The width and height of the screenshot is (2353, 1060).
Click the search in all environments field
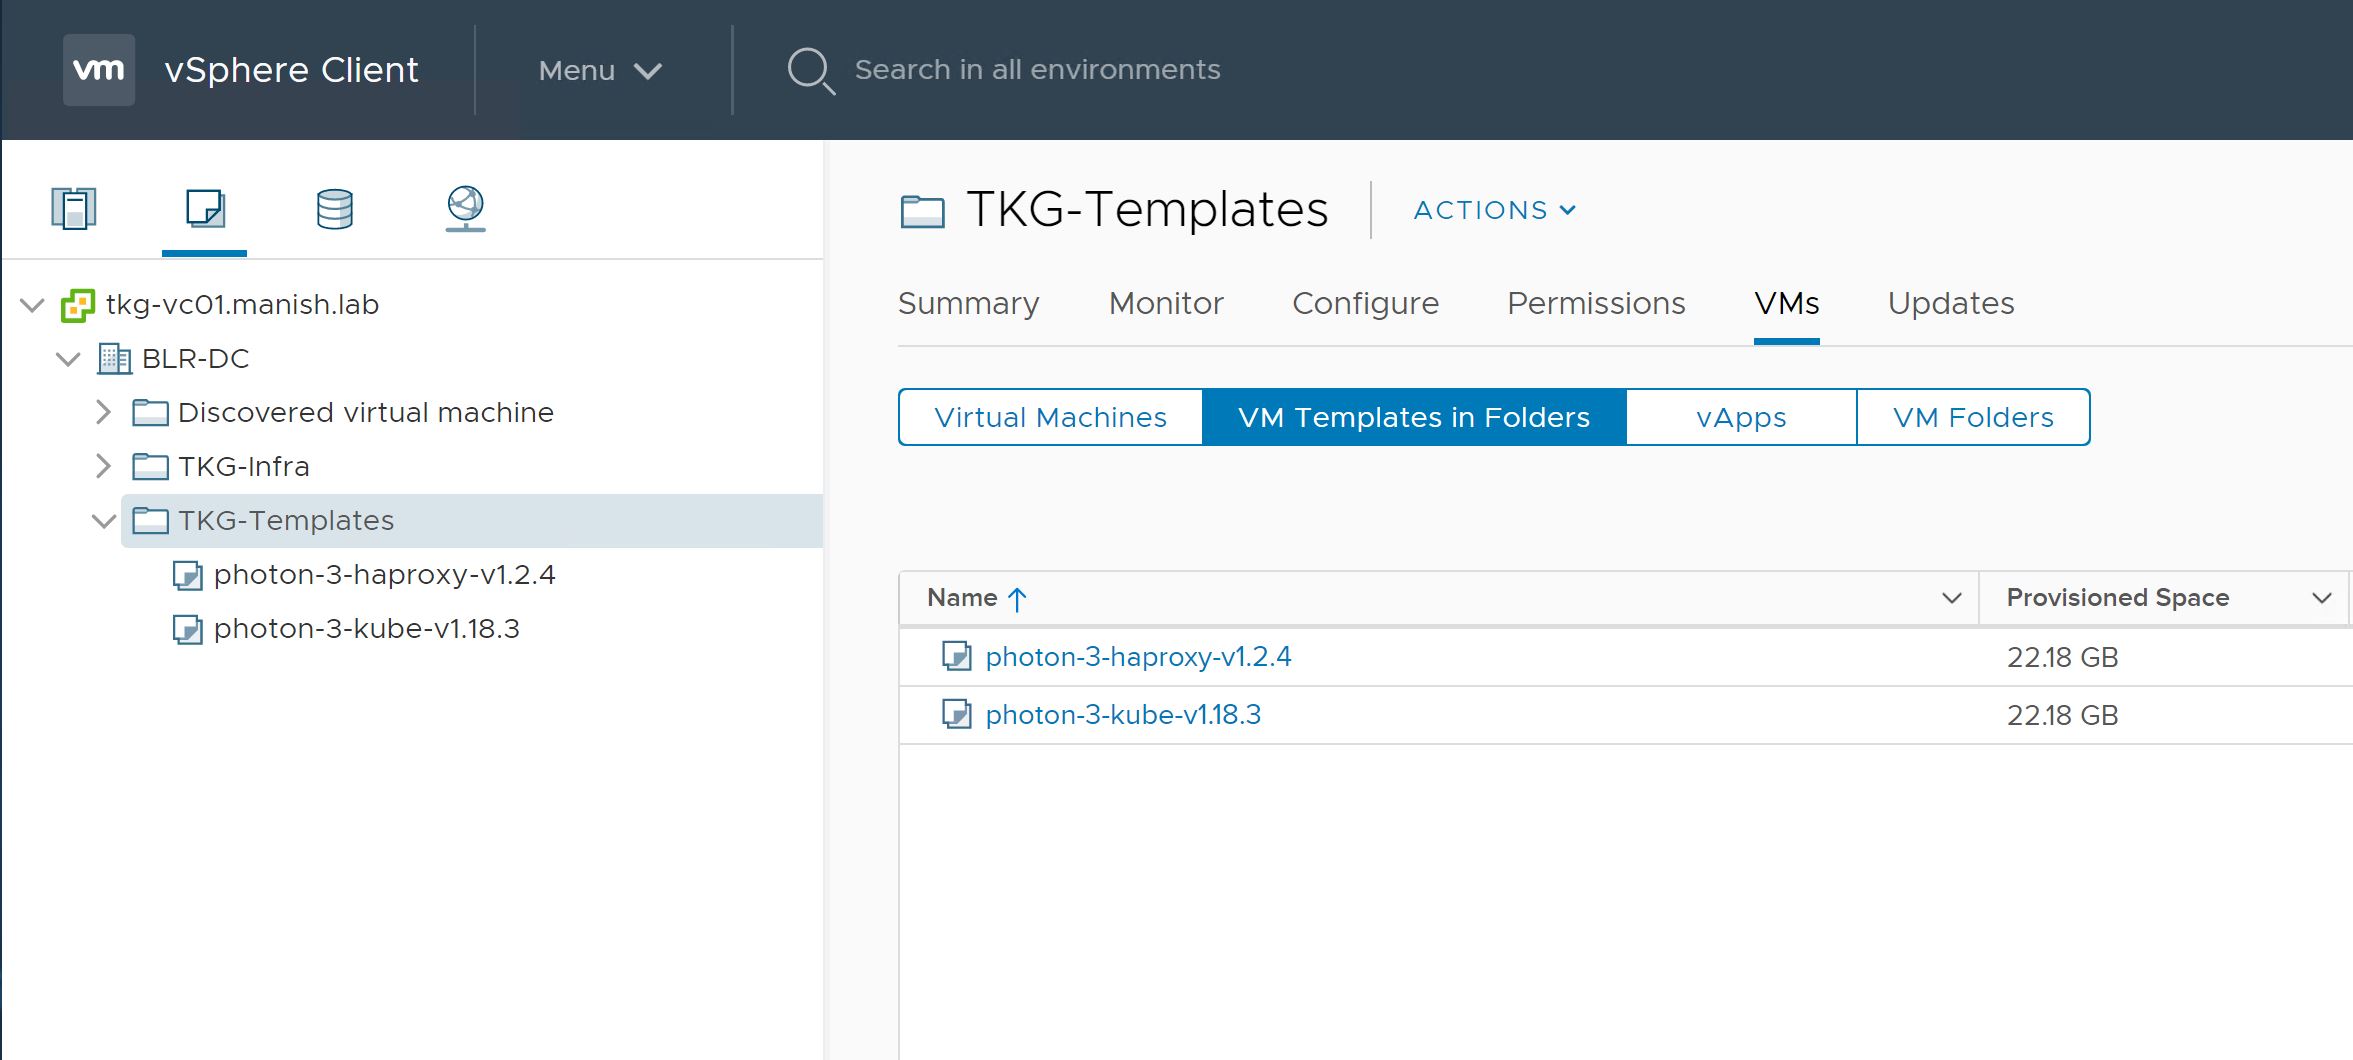point(1037,70)
